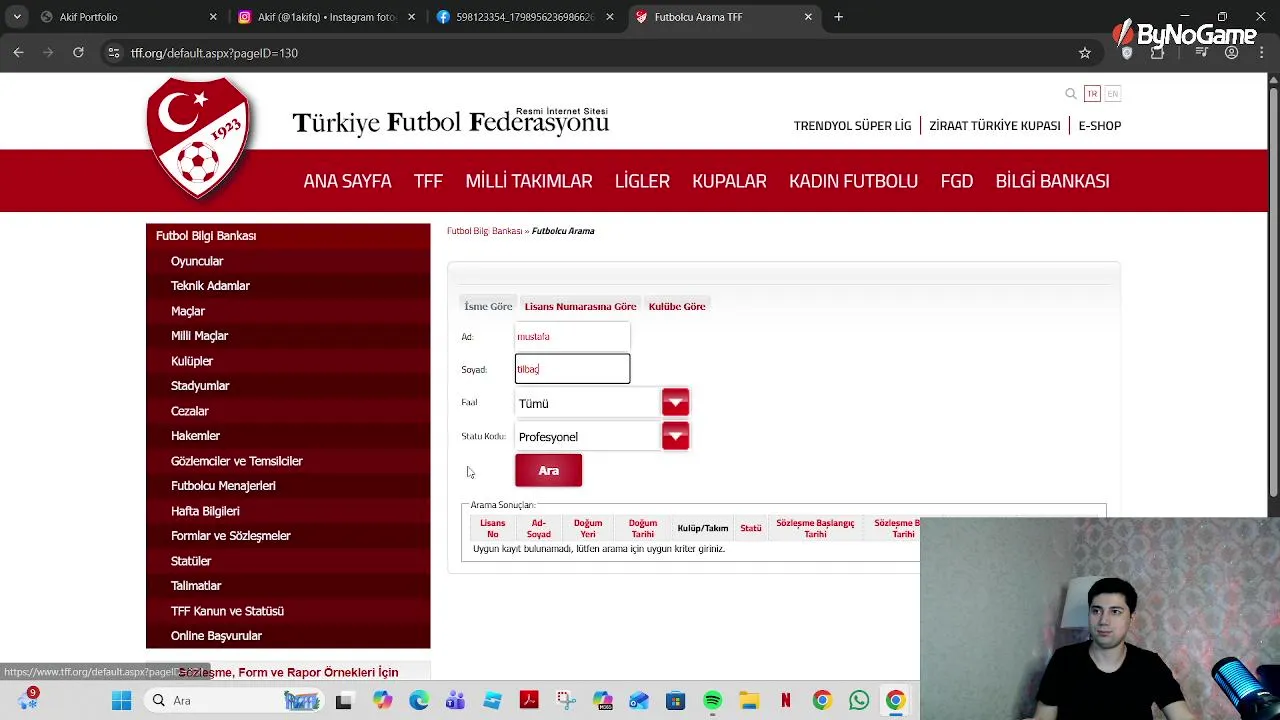This screenshot has width=1280, height=720.
Task: Click the red Ara search button
Action: (548, 471)
